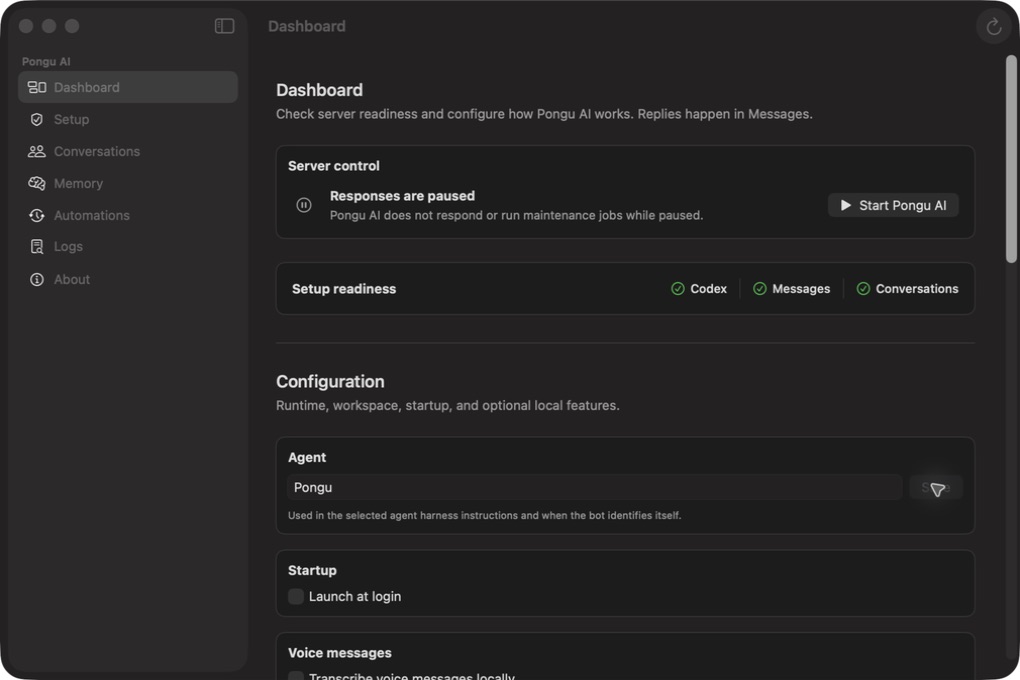Open the Setup section
The height and width of the screenshot is (680, 1020).
[128, 119]
